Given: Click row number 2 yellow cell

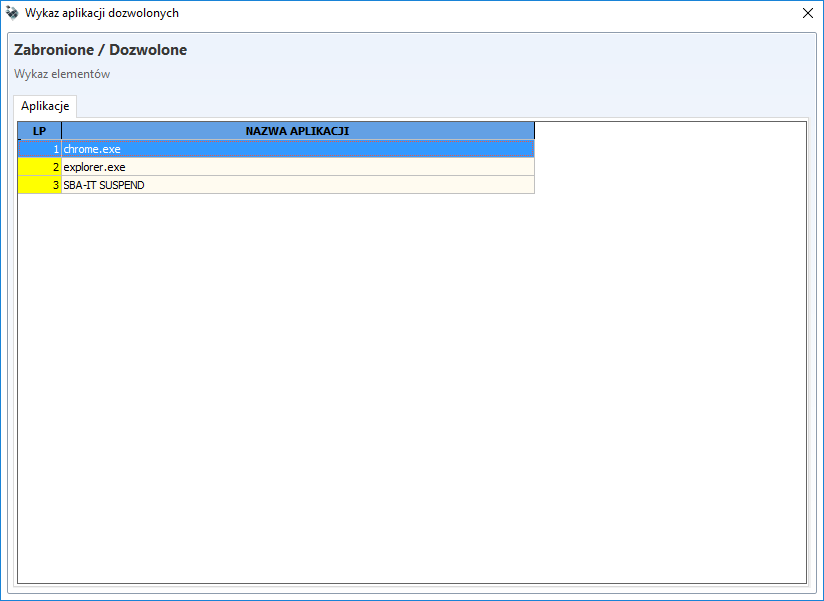Looking at the screenshot, I should tap(39, 167).
